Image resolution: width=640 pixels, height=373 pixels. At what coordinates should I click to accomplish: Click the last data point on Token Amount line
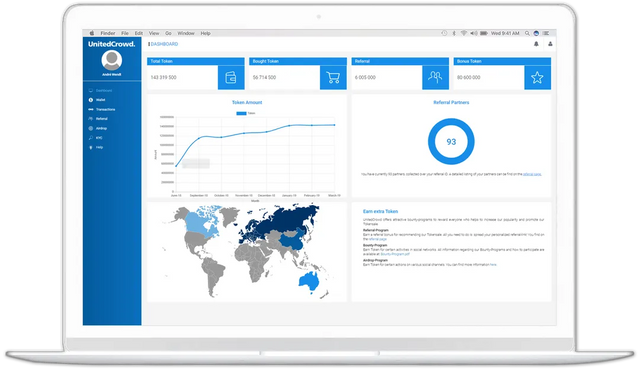coord(335,125)
